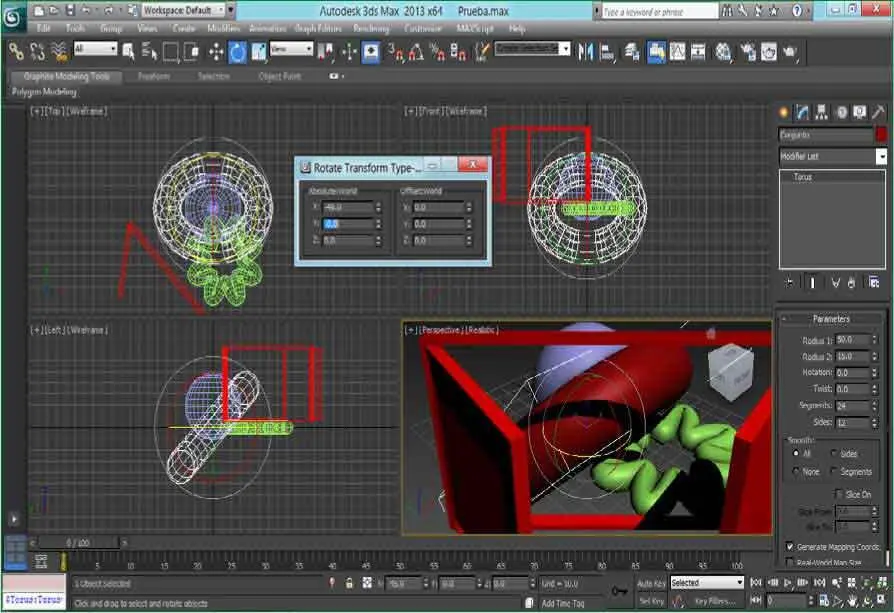Switch to the Freeform ribbon tab
This screenshot has height=613, width=894.
point(154,76)
